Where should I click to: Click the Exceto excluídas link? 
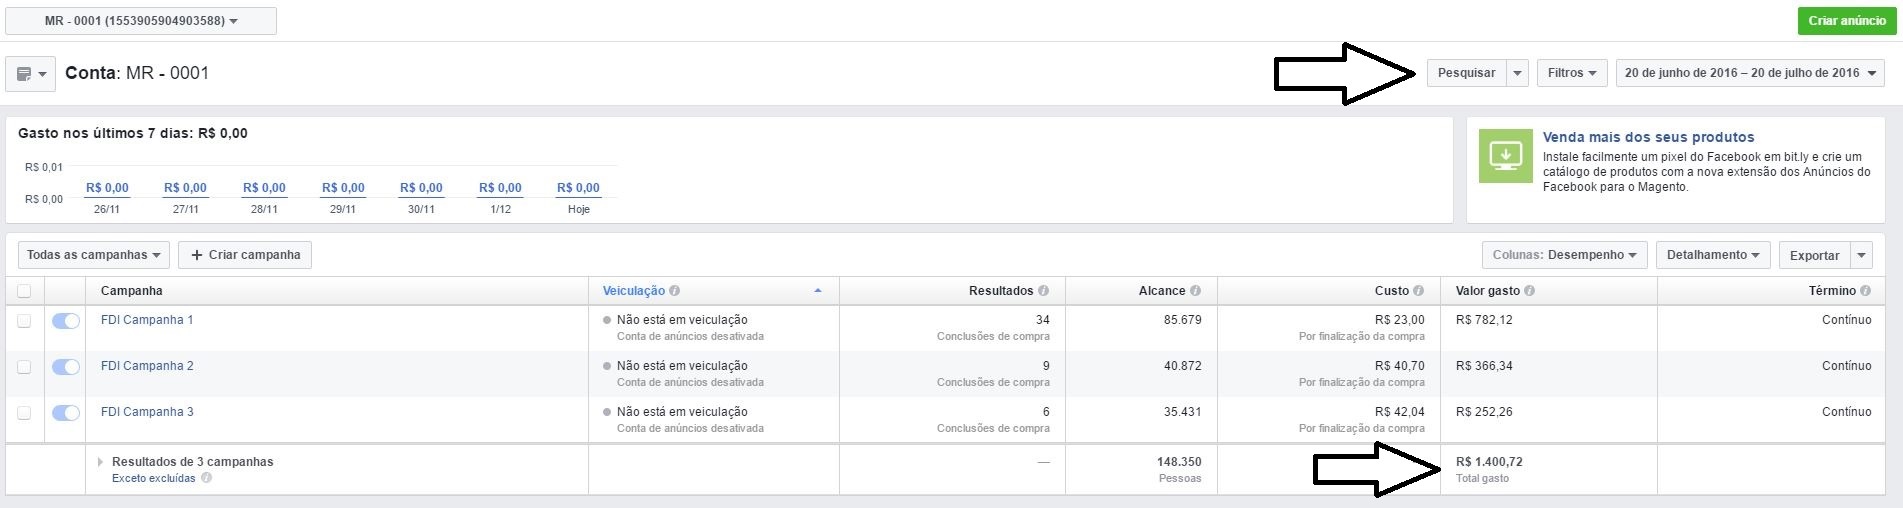tap(154, 478)
